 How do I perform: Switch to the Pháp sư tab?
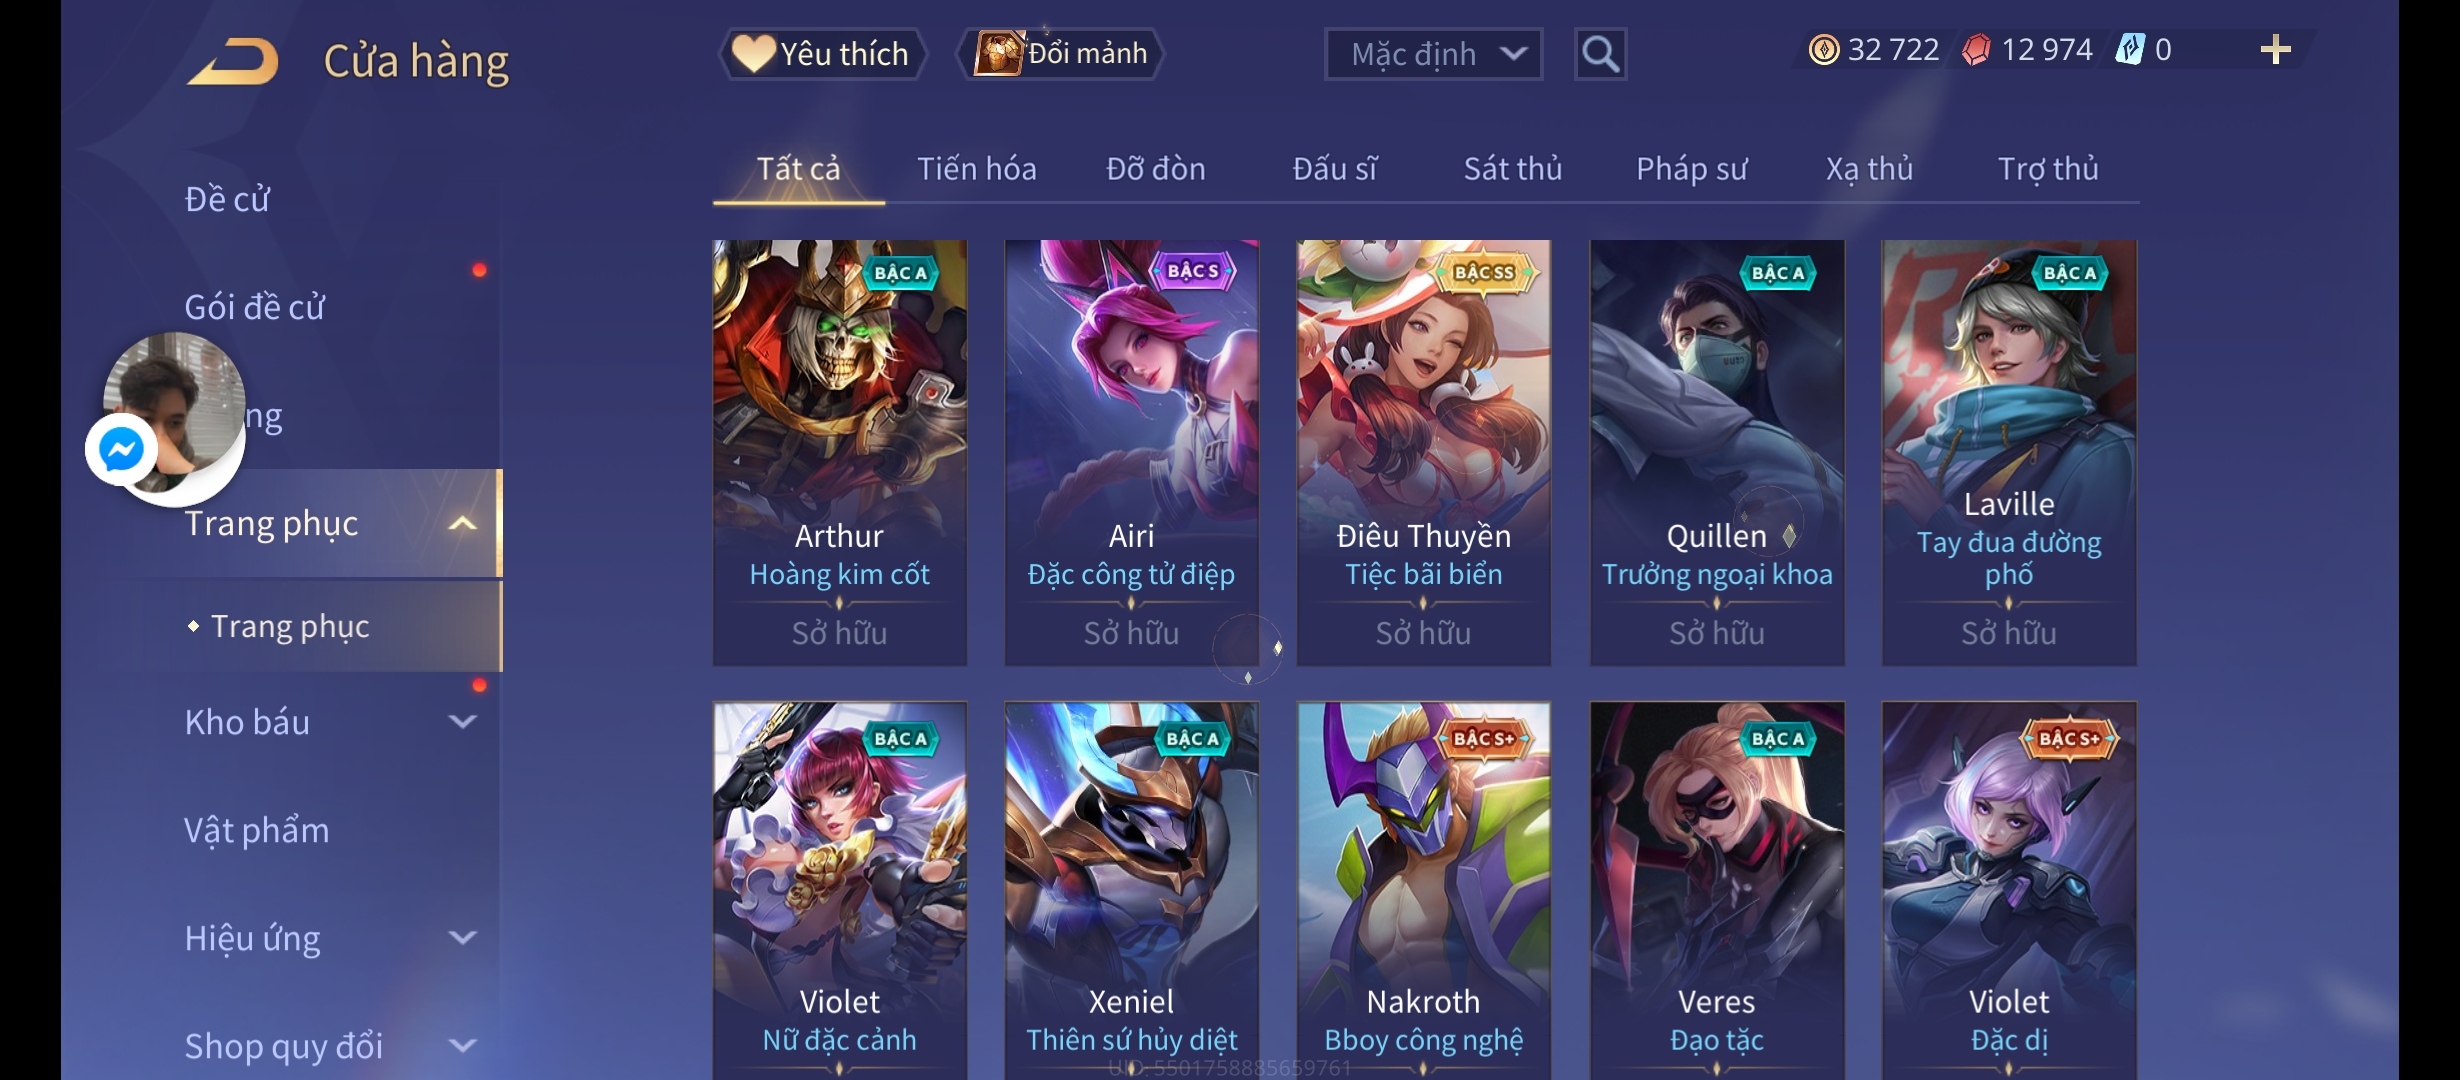point(1691,169)
